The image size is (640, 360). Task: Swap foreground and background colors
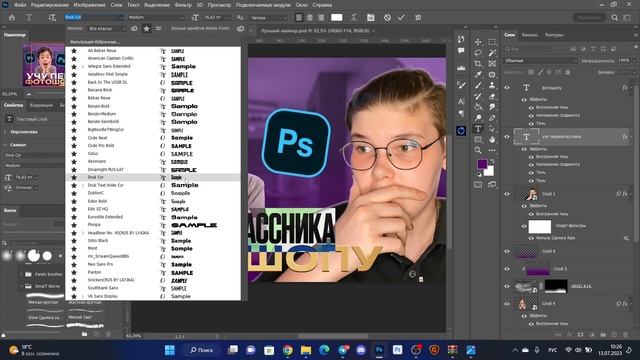pyautogui.click(x=492, y=161)
